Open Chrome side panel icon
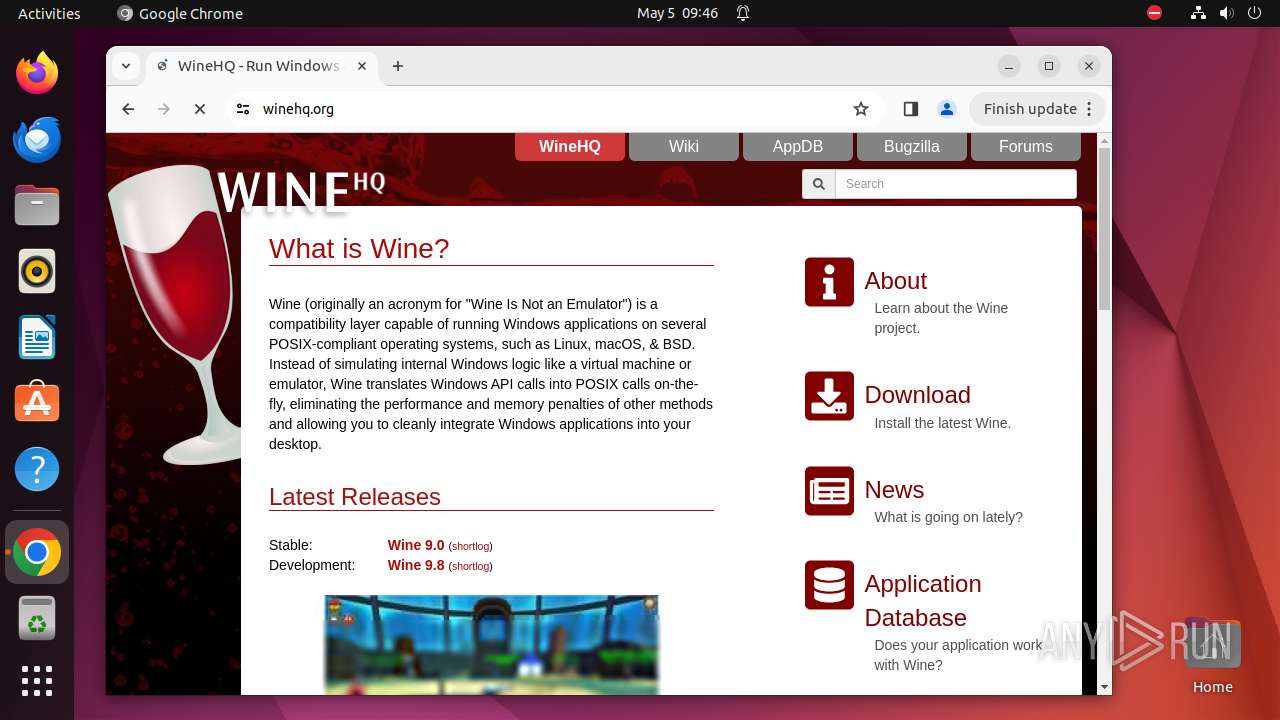This screenshot has width=1280, height=720. pyautogui.click(x=910, y=109)
